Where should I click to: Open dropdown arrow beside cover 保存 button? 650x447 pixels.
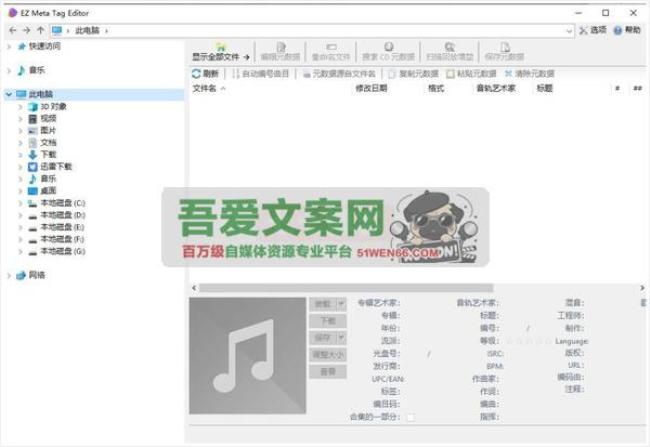coord(341,338)
